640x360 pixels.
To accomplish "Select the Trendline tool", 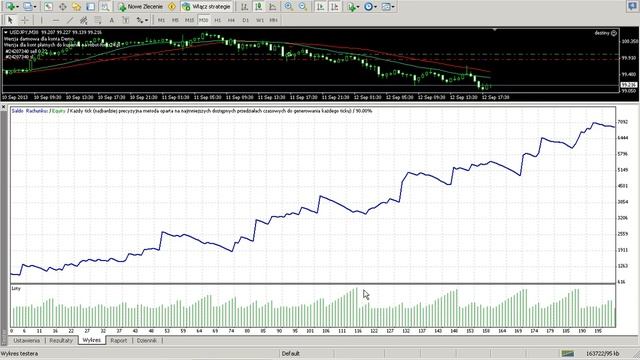I will click(x=70, y=20).
